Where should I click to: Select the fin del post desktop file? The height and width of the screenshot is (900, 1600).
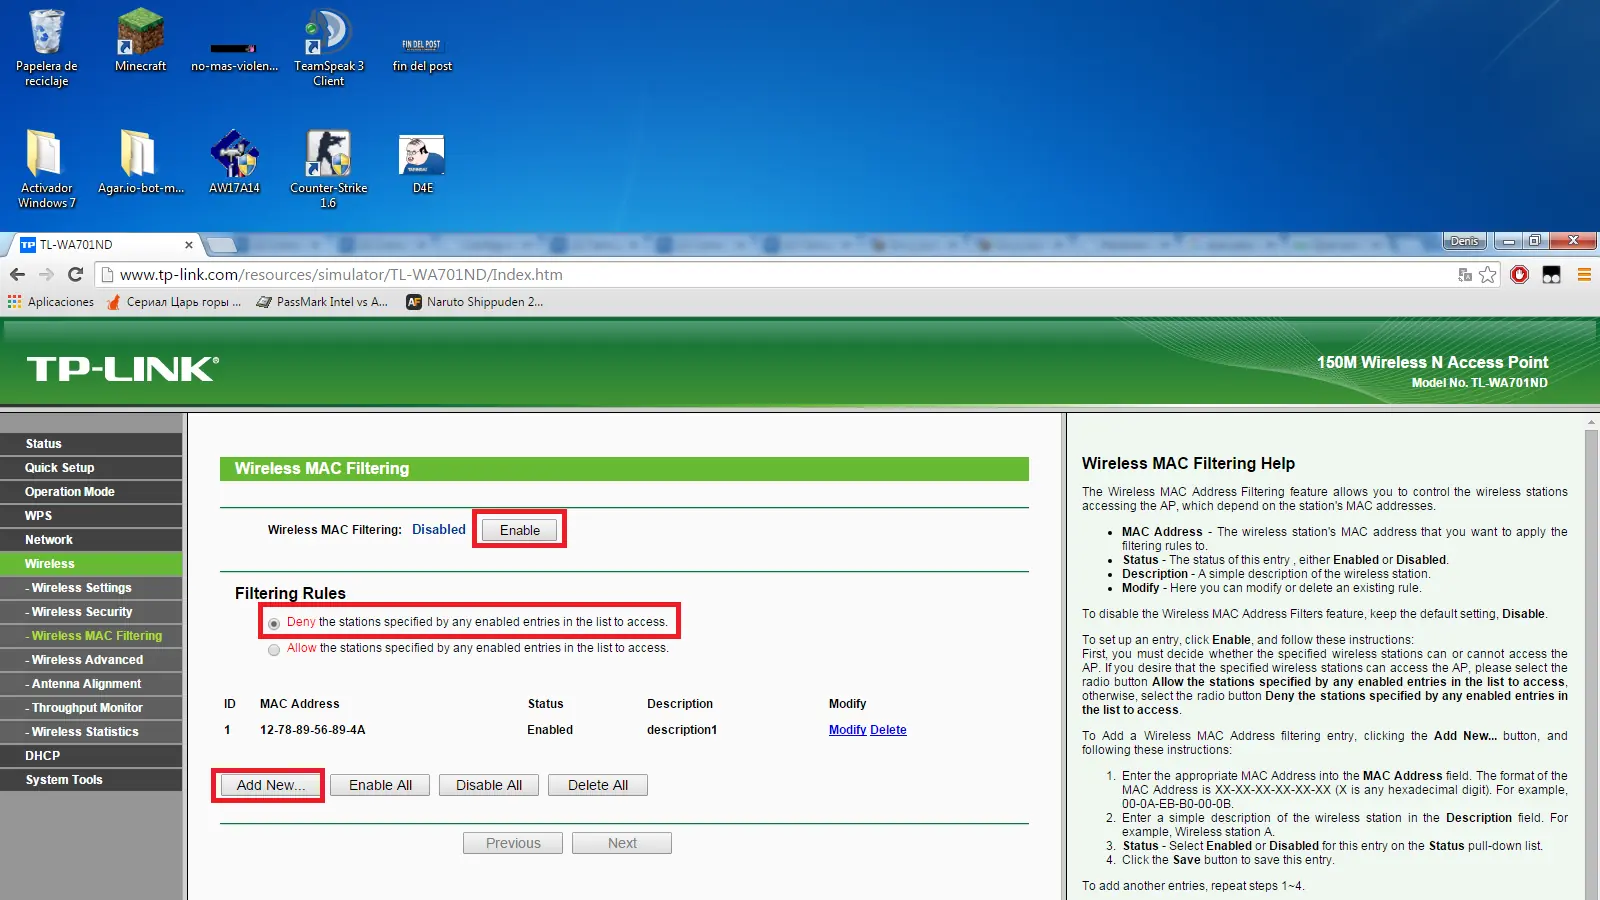[x=422, y=55]
